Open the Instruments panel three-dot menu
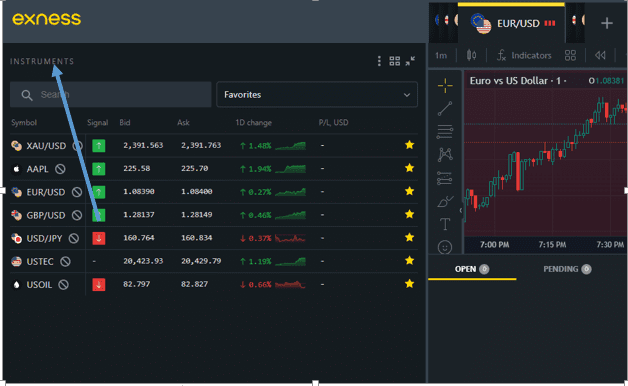Screen dimensions: 628x386 379,61
